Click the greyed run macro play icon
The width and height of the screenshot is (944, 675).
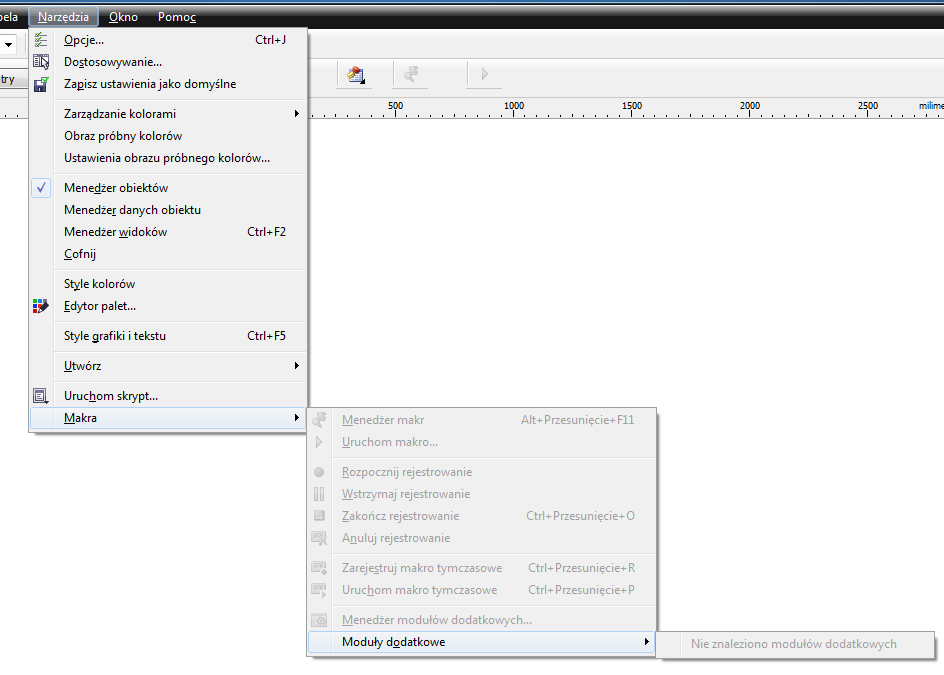(484, 74)
